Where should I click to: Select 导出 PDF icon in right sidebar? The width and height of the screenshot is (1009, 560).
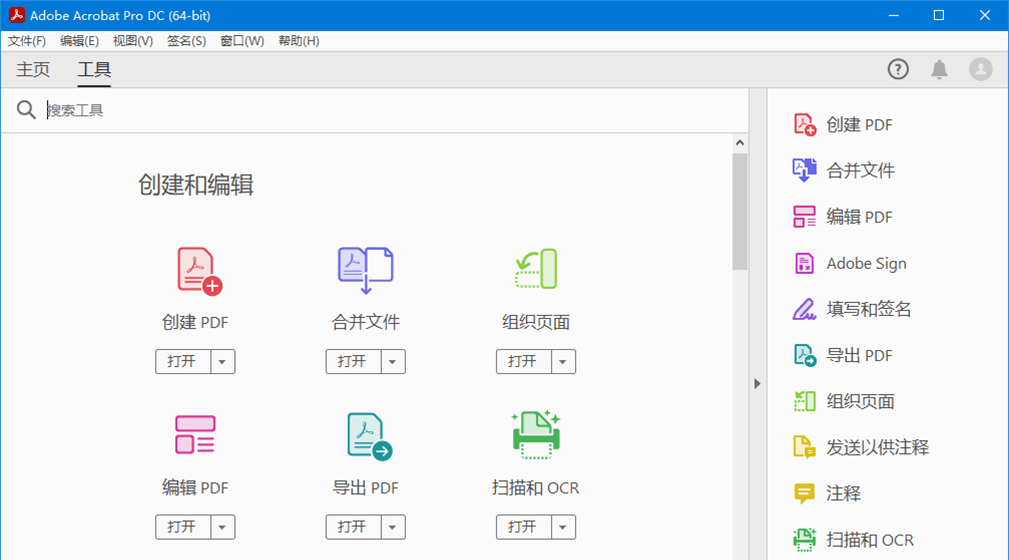805,355
